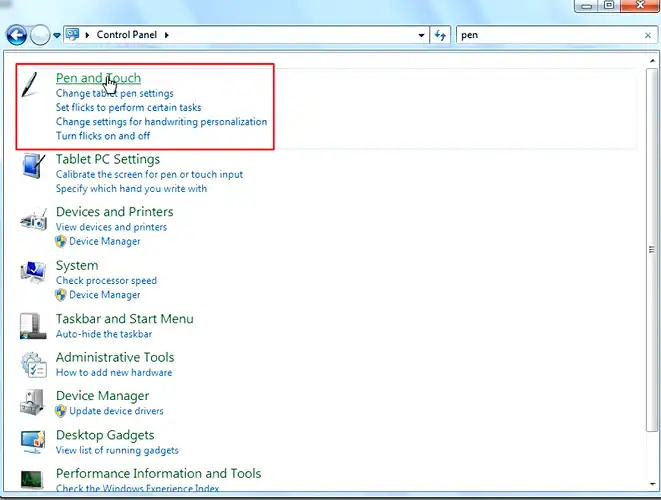Image resolution: width=661 pixels, height=500 pixels.
Task: Expand the arrow before Control Panel breadcrumb
Action: pyautogui.click(x=87, y=35)
